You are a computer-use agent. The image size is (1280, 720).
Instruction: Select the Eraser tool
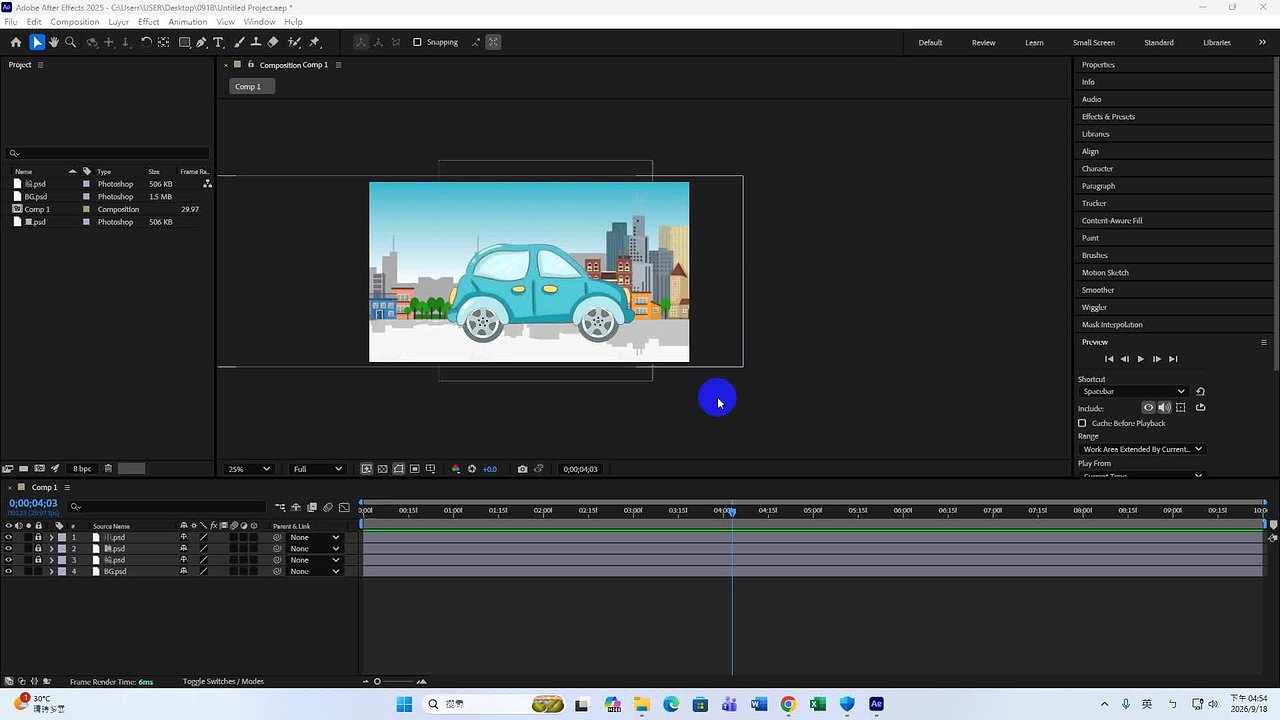[273, 42]
